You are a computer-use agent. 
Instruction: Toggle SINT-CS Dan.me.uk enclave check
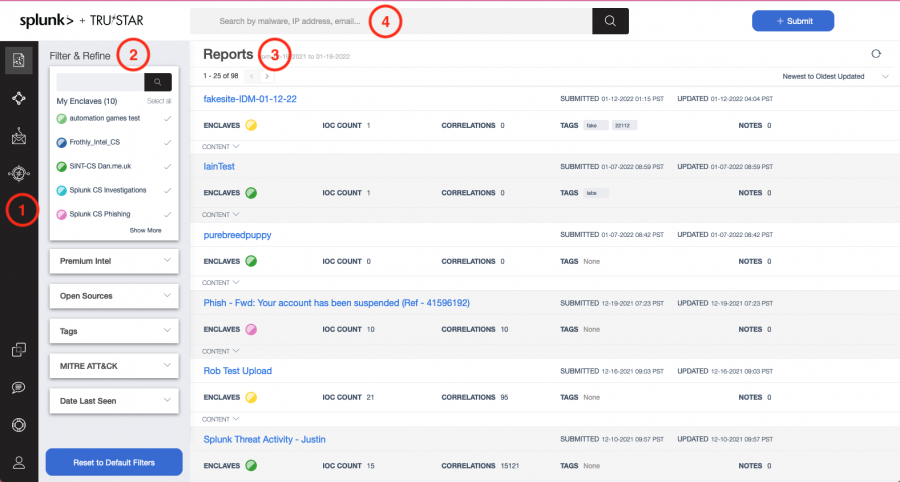[x=167, y=166]
